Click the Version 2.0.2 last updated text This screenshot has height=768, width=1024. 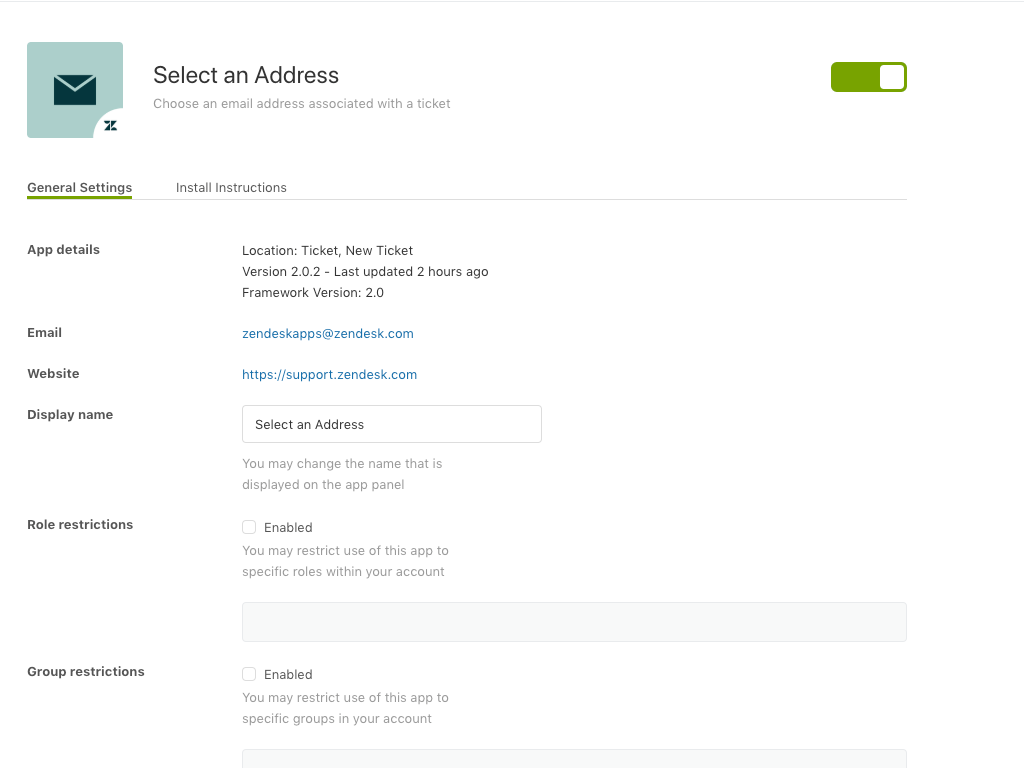(365, 272)
